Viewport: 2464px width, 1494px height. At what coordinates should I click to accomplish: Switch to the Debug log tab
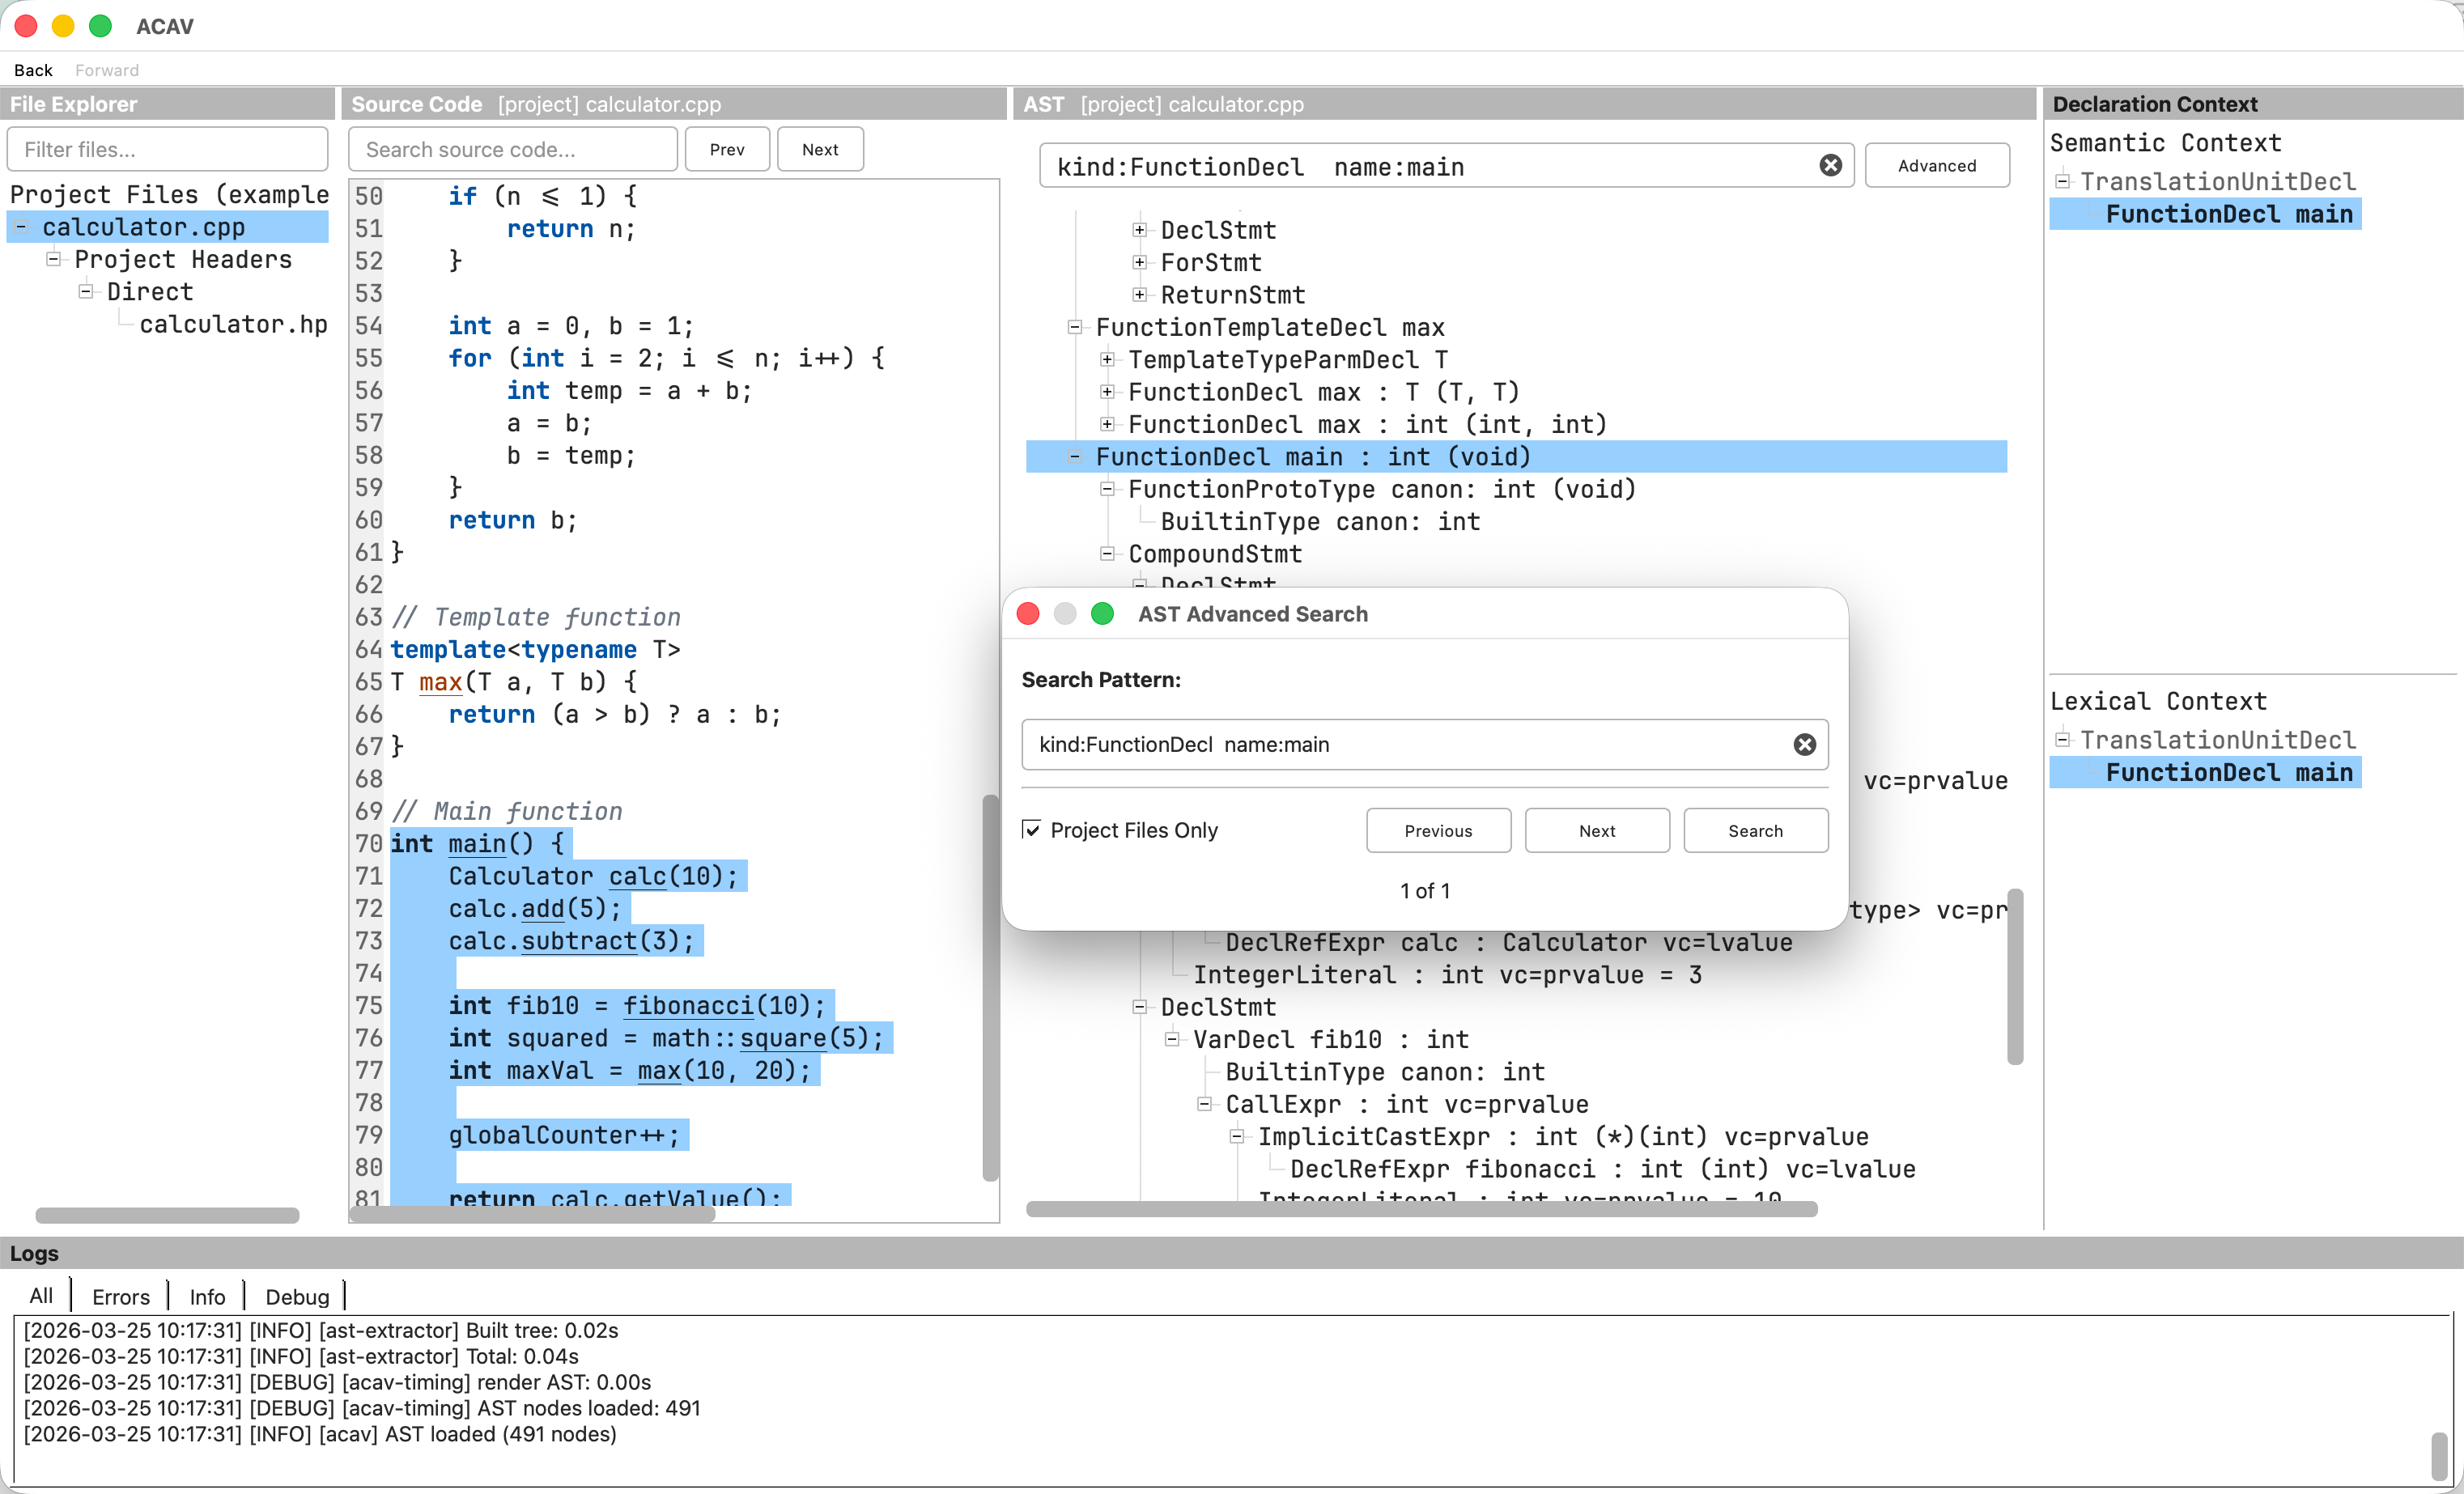(x=296, y=1296)
